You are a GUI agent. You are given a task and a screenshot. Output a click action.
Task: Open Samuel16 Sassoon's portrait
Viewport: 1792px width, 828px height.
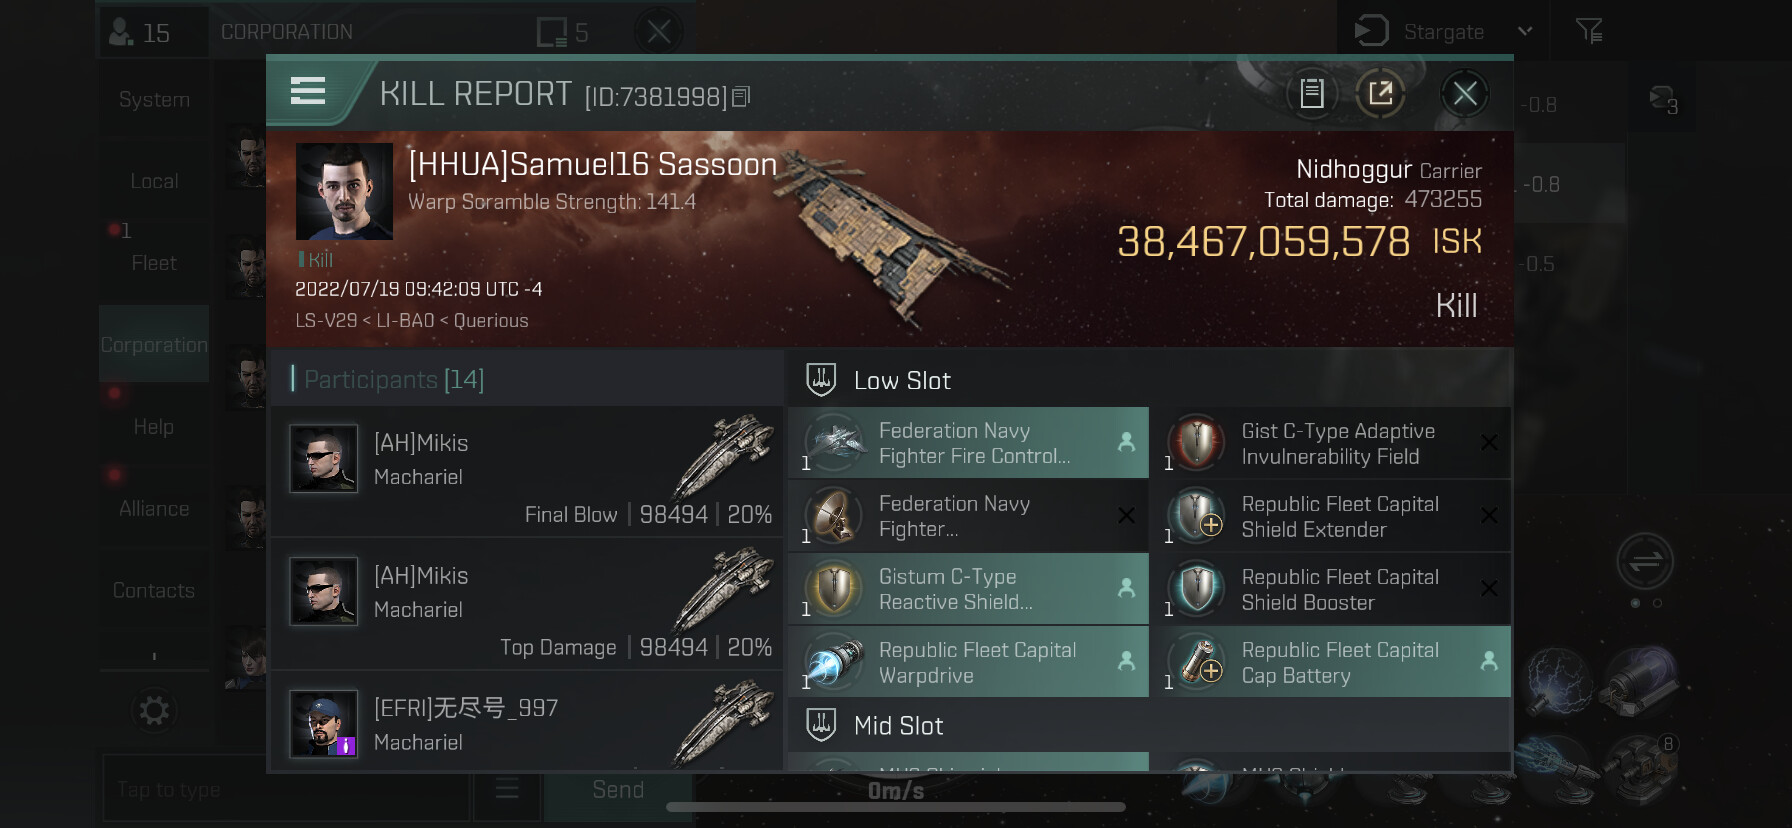(x=344, y=191)
